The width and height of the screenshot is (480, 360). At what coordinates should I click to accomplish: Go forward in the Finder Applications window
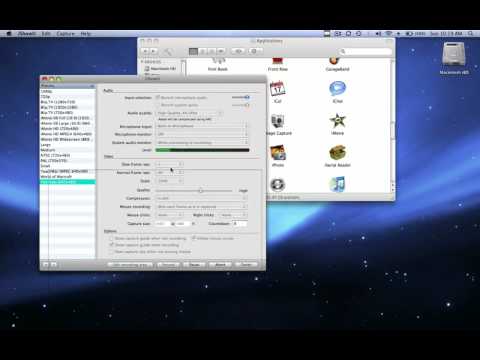click(153, 51)
